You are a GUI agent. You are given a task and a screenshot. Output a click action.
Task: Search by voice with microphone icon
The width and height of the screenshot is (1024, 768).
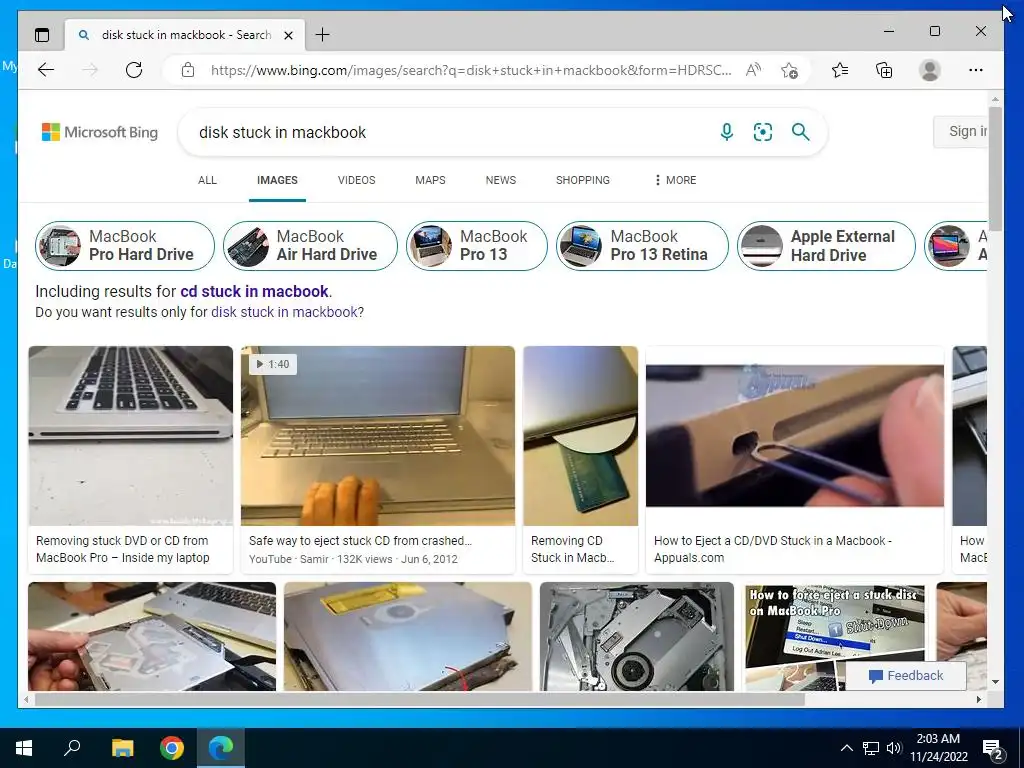(x=726, y=132)
